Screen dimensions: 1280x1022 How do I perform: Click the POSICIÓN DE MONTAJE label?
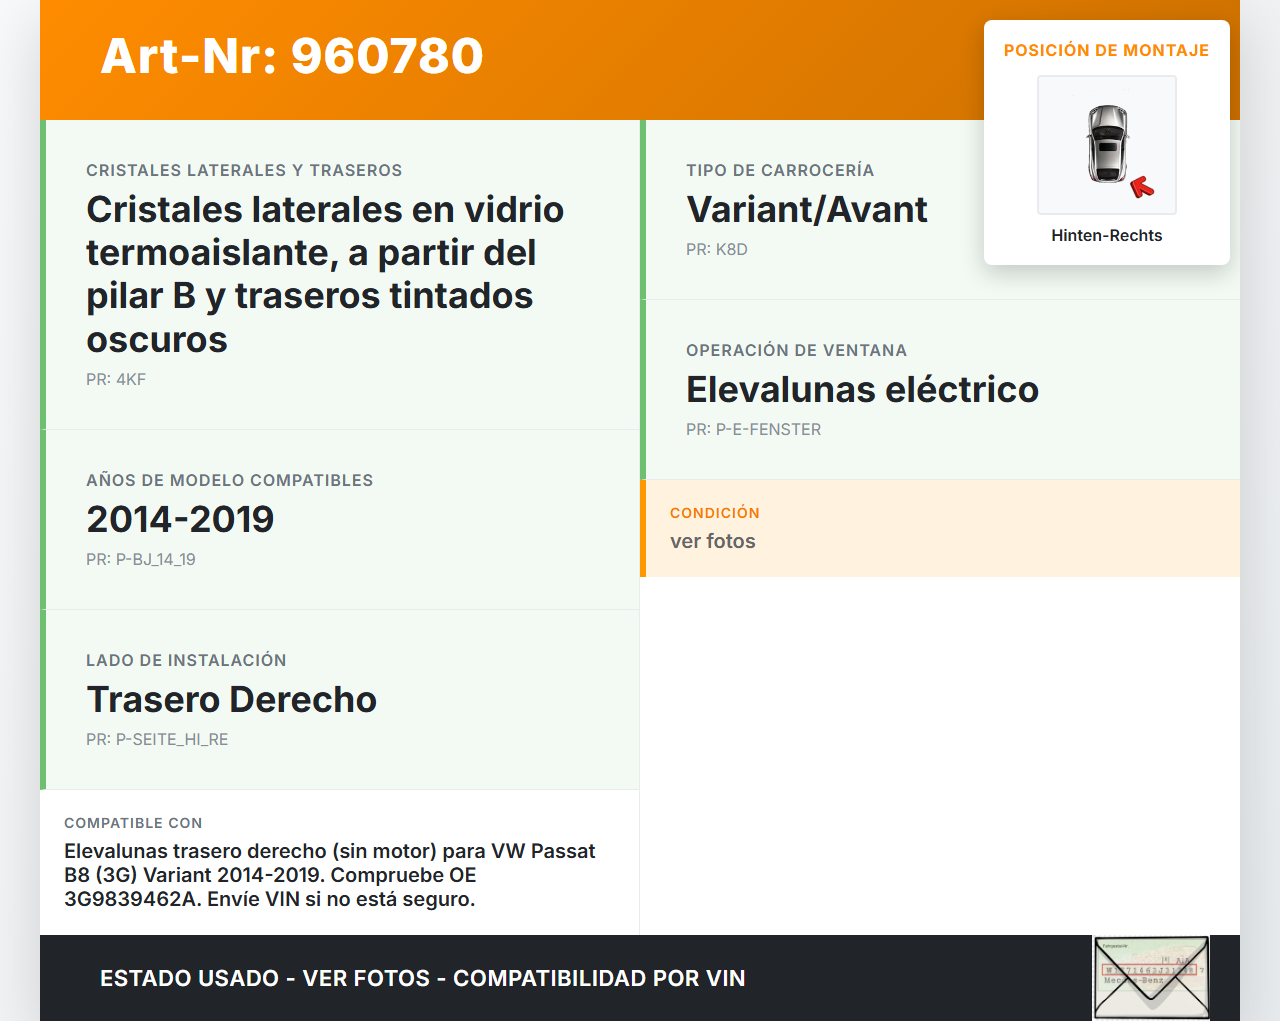point(1107,50)
